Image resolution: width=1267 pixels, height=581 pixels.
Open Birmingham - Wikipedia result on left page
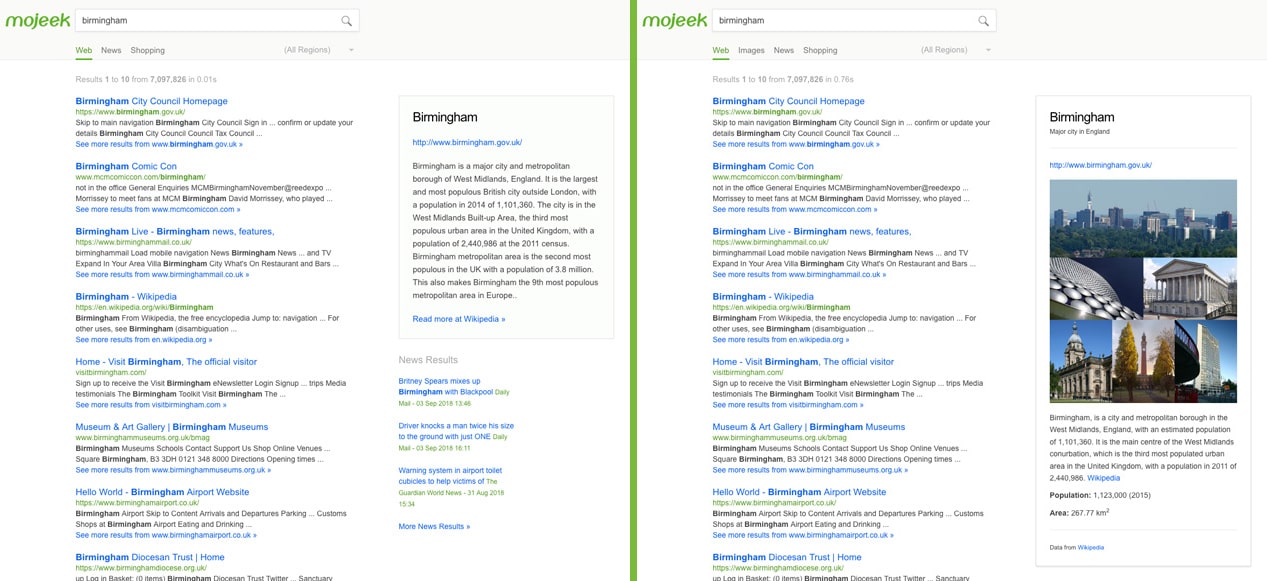[x=126, y=296]
